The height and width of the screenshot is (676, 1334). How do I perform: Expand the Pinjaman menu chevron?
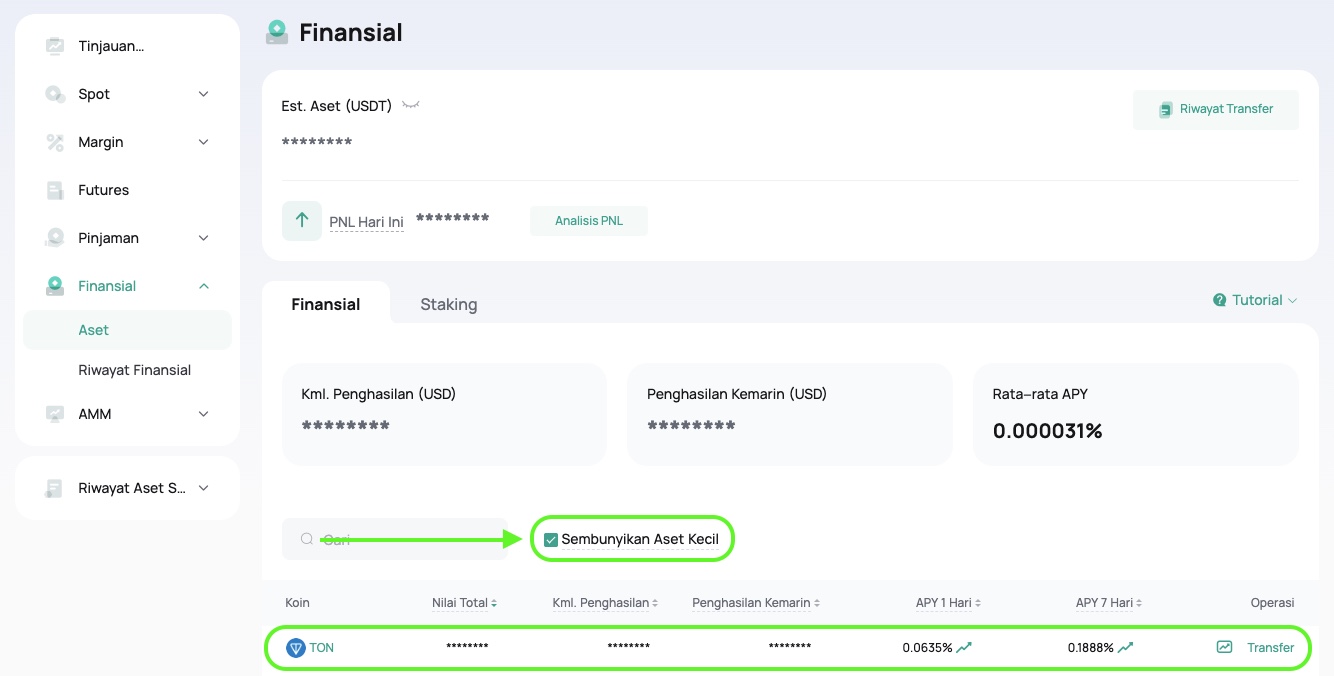[x=204, y=238]
